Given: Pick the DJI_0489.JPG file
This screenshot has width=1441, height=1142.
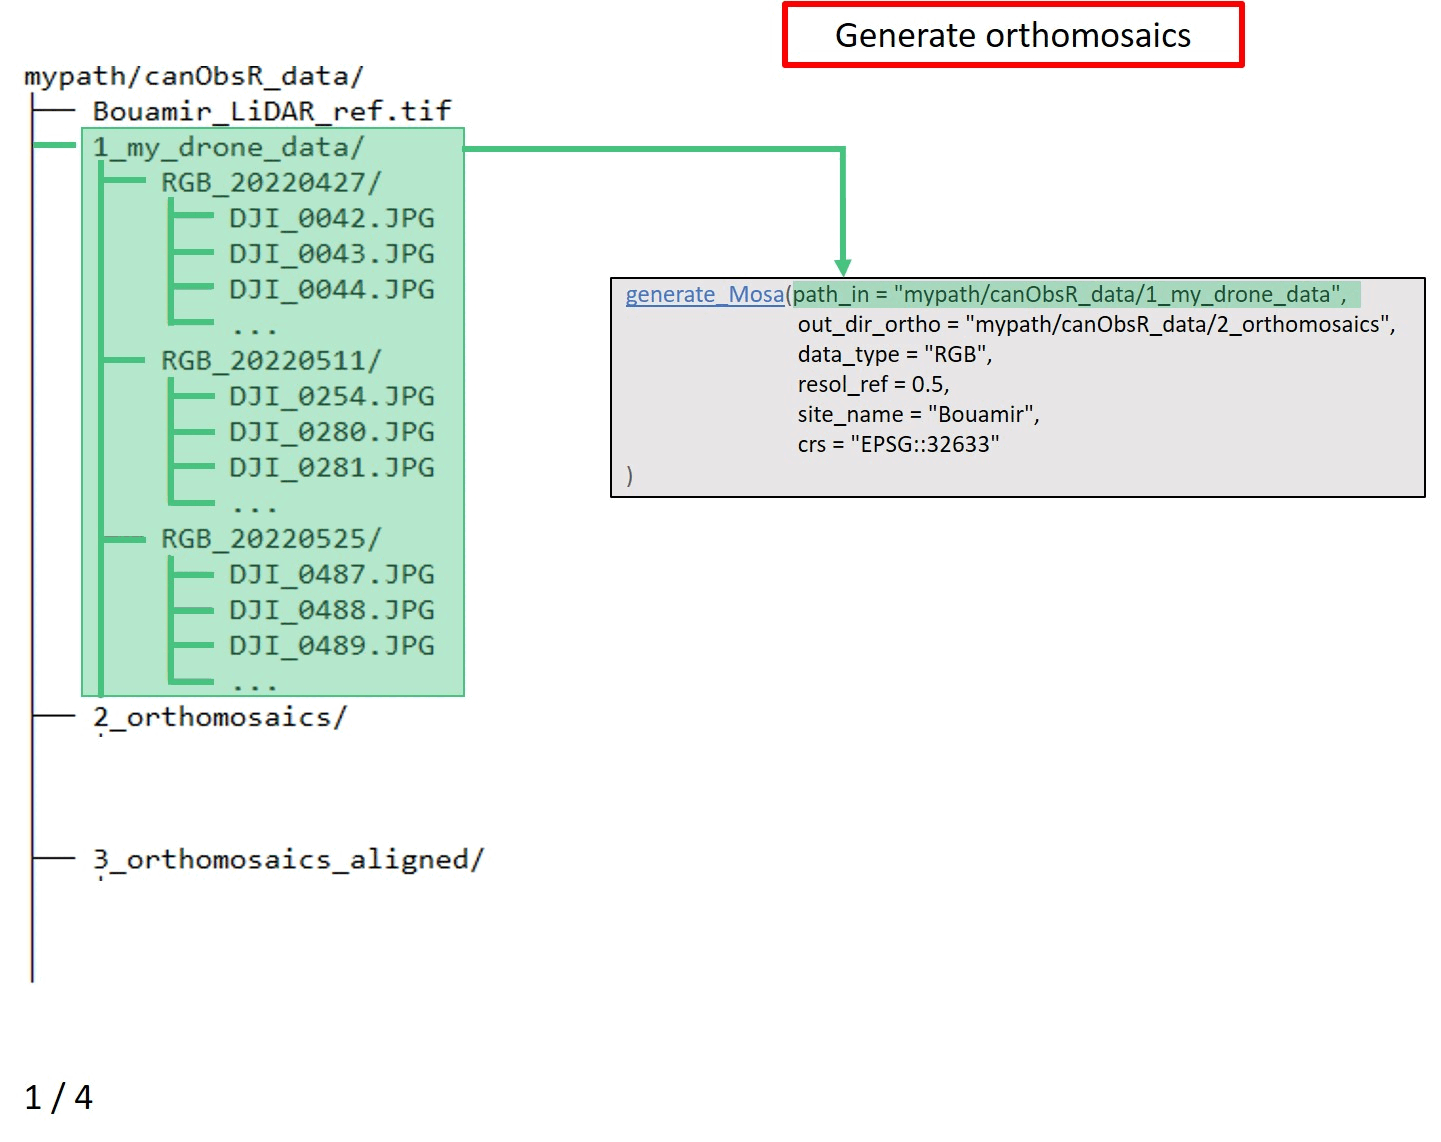Looking at the screenshot, I should [x=331, y=646].
